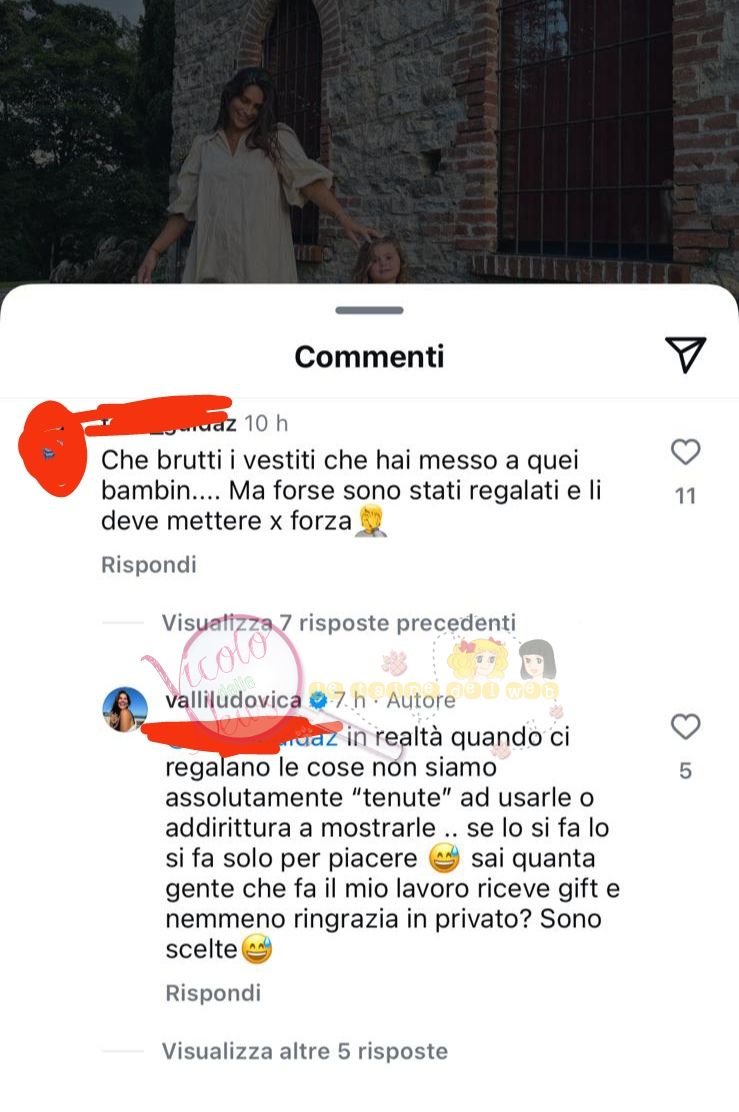Open the likes count 11
The height and width of the screenshot is (1112, 739).
pyautogui.click(x=685, y=496)
